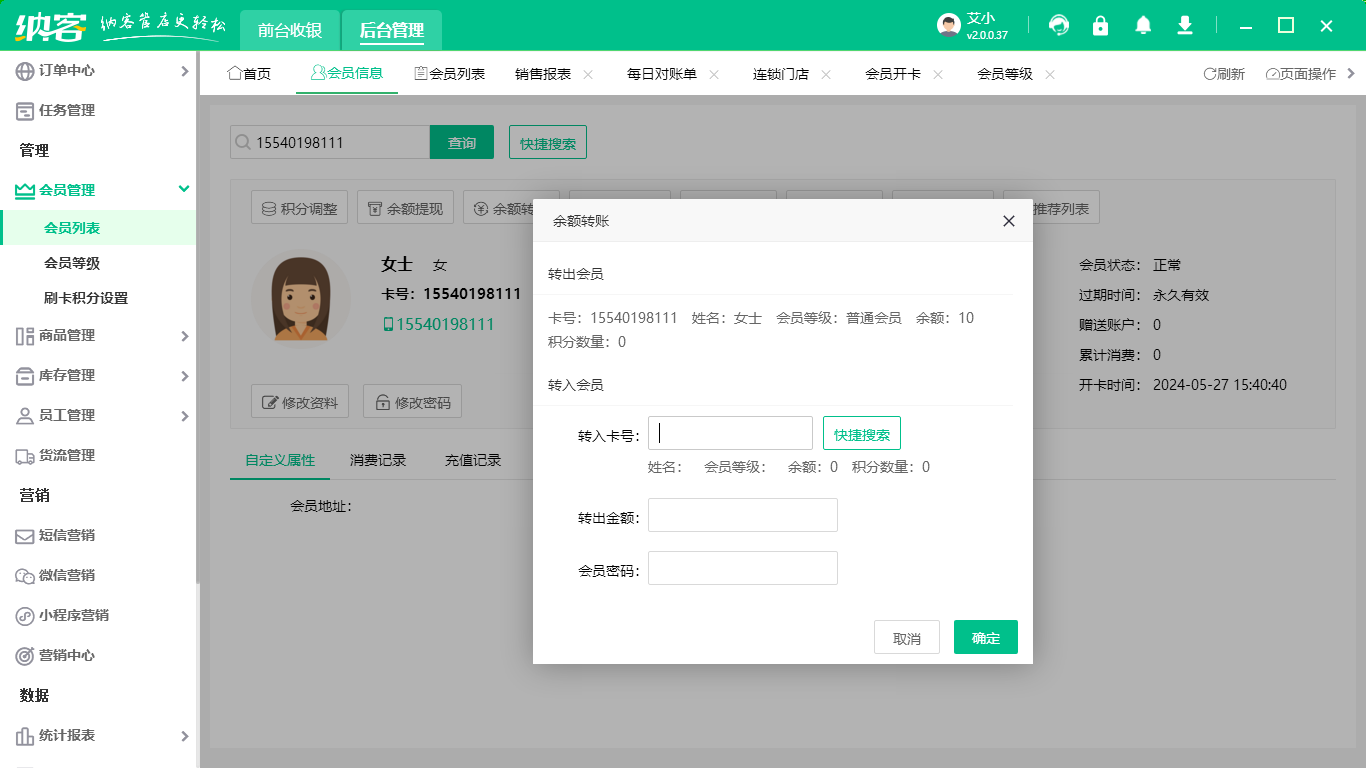The image size is (1366, 768).
Task: Click the 营销中心 target icon
Action: 22,656
